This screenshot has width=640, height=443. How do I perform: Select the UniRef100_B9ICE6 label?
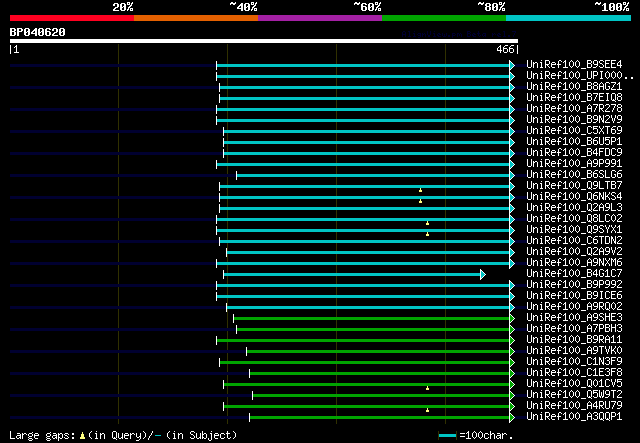tap(574, 296)
